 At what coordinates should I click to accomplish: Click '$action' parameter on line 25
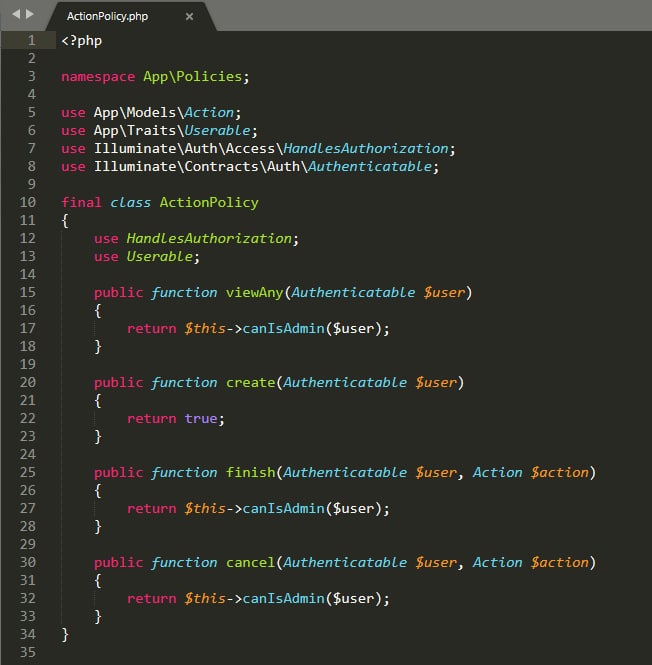click(x=560, y=472)
